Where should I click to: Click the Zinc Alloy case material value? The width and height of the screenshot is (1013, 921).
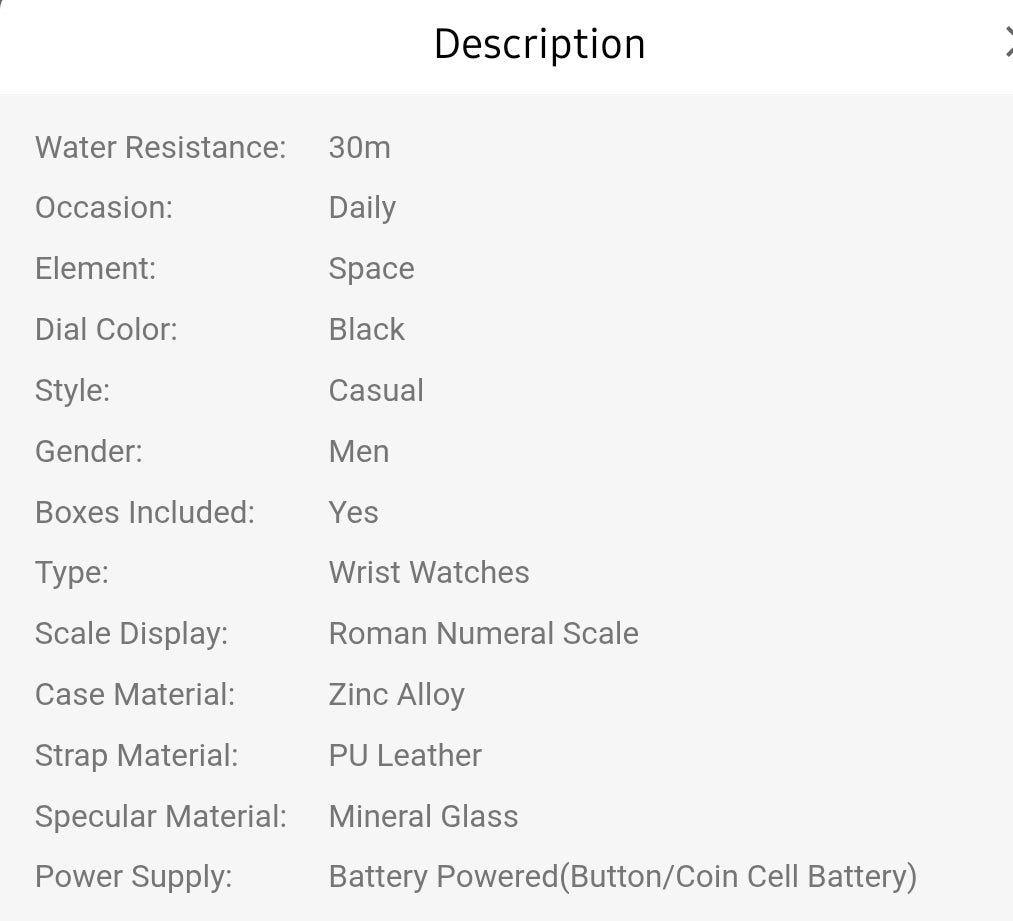[x=396, y=694]
